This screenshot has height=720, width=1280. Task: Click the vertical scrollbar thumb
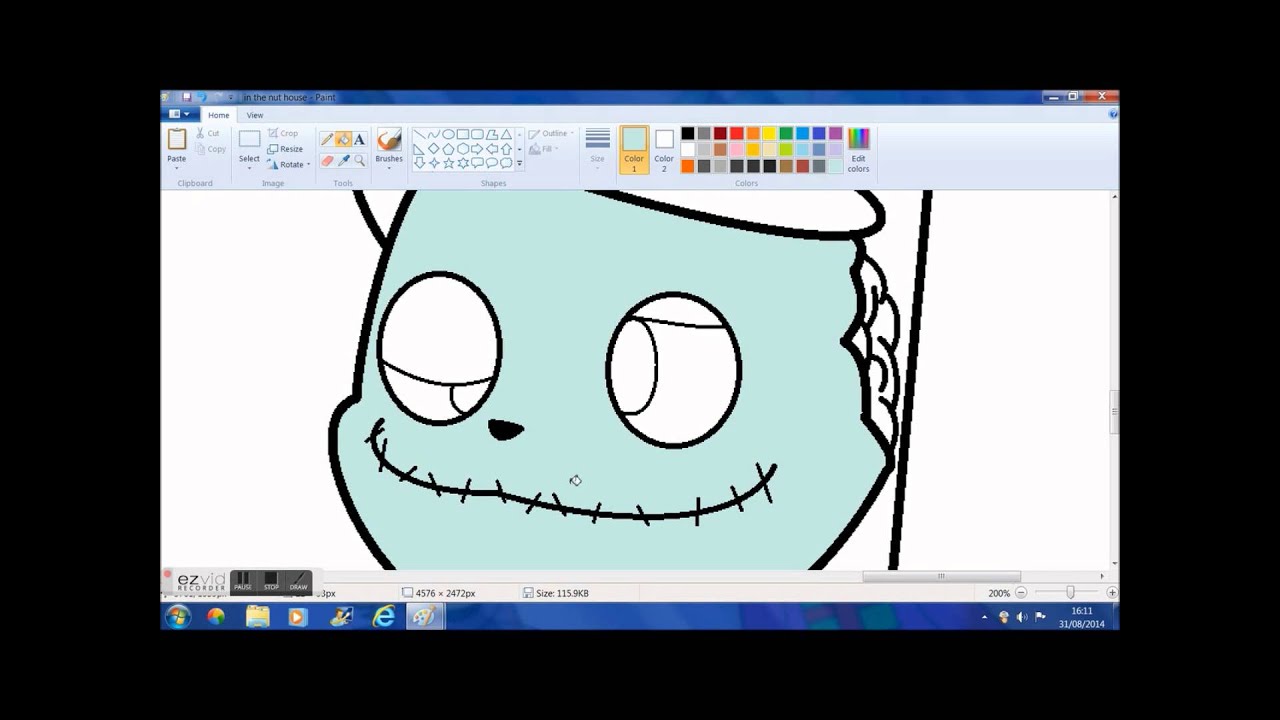[1114, 412]
